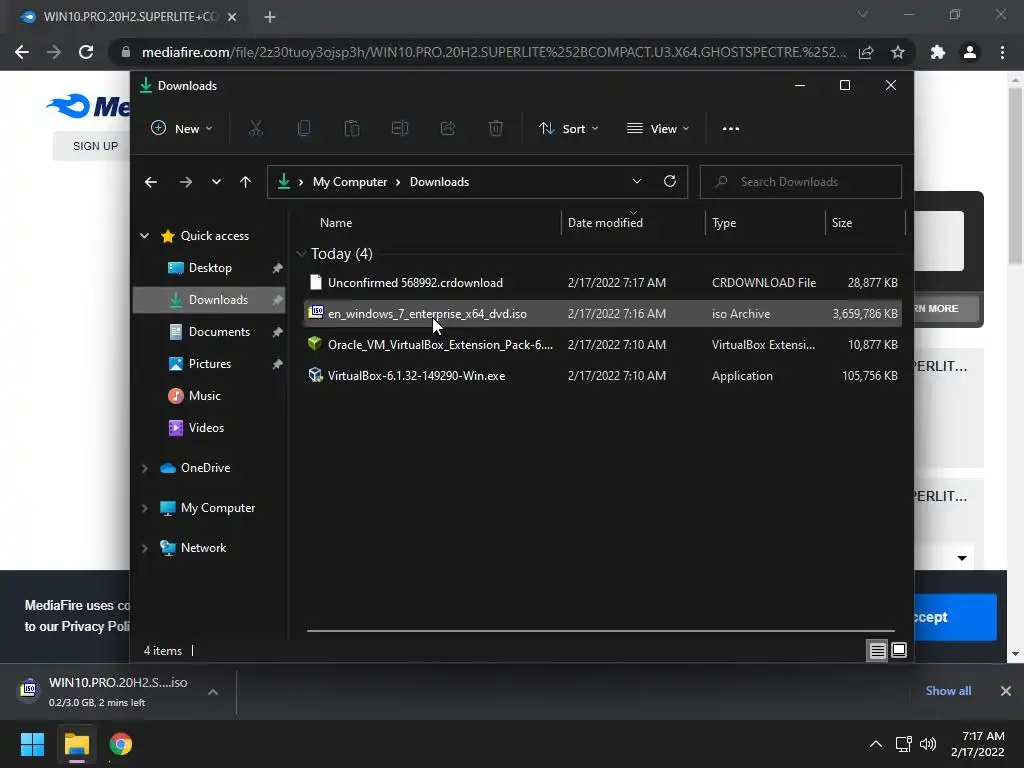
Task: Switch to details list view icon
Action: click(x=877, y=650)
